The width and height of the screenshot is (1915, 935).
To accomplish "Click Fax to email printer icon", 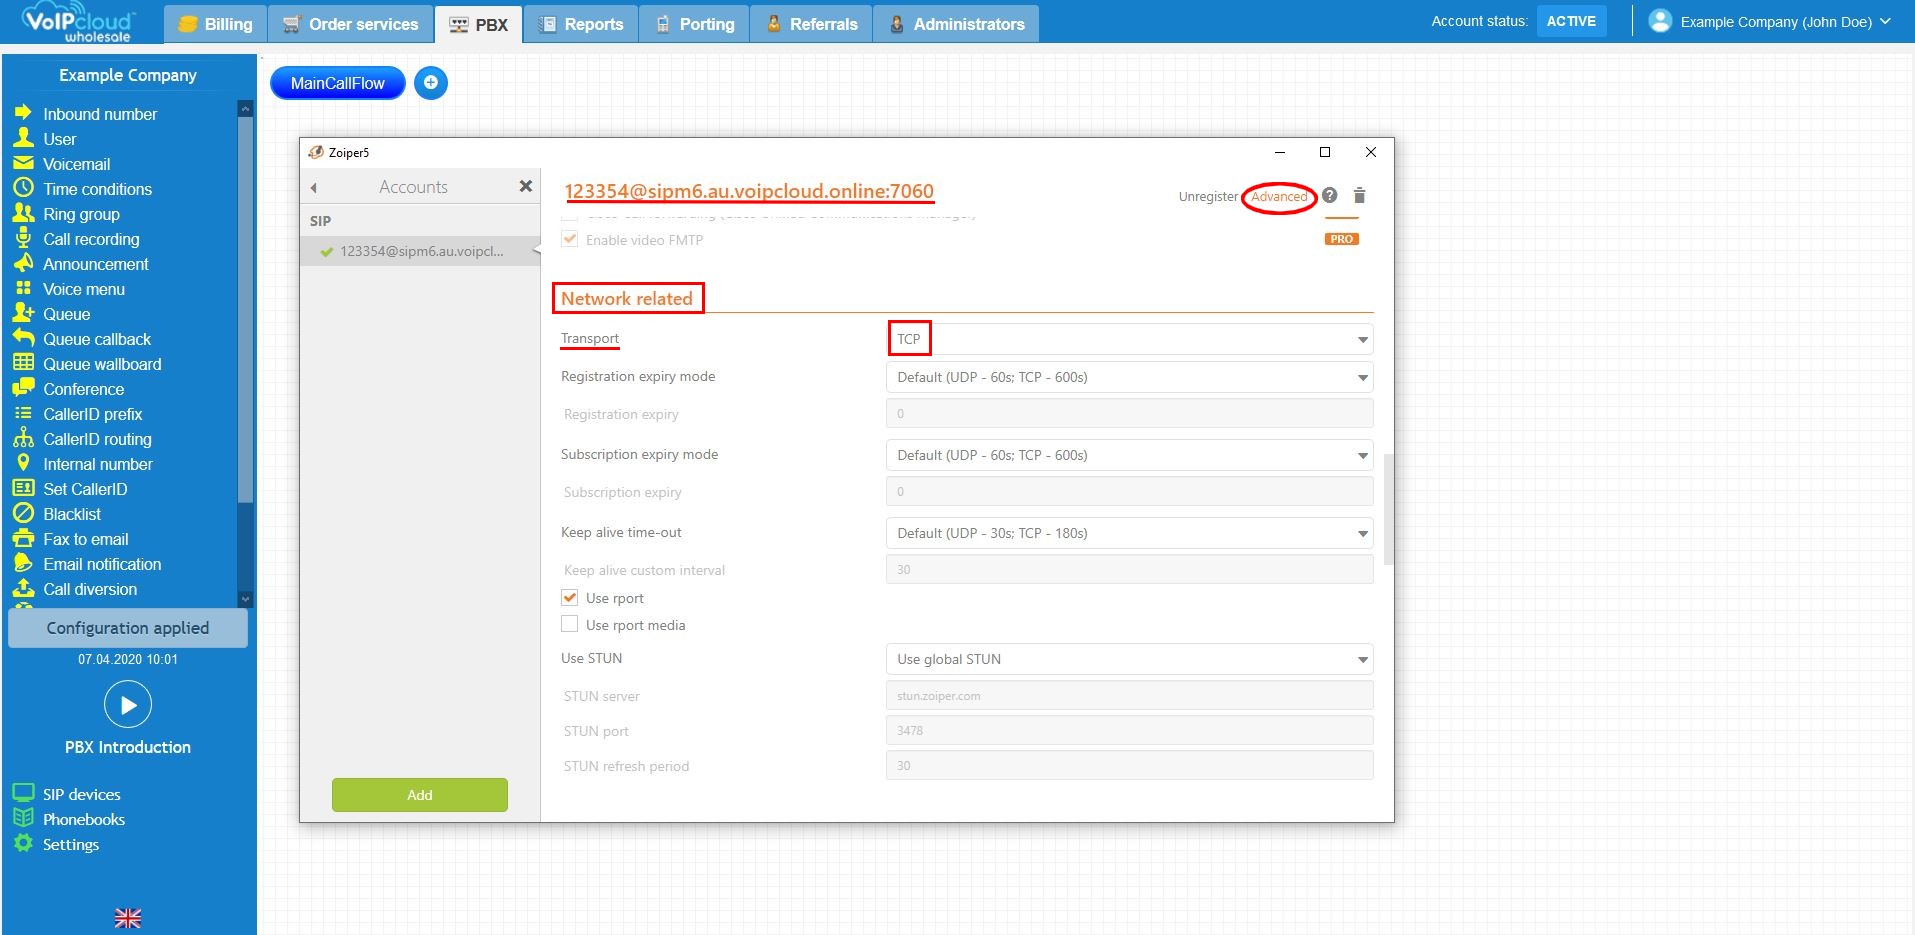I will [x=23, y=538].
